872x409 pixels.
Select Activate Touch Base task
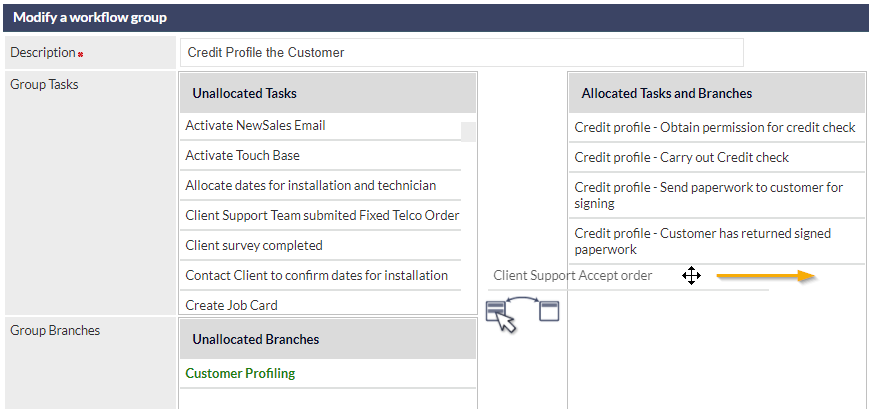pyautogui.click(x=320, y=155)
